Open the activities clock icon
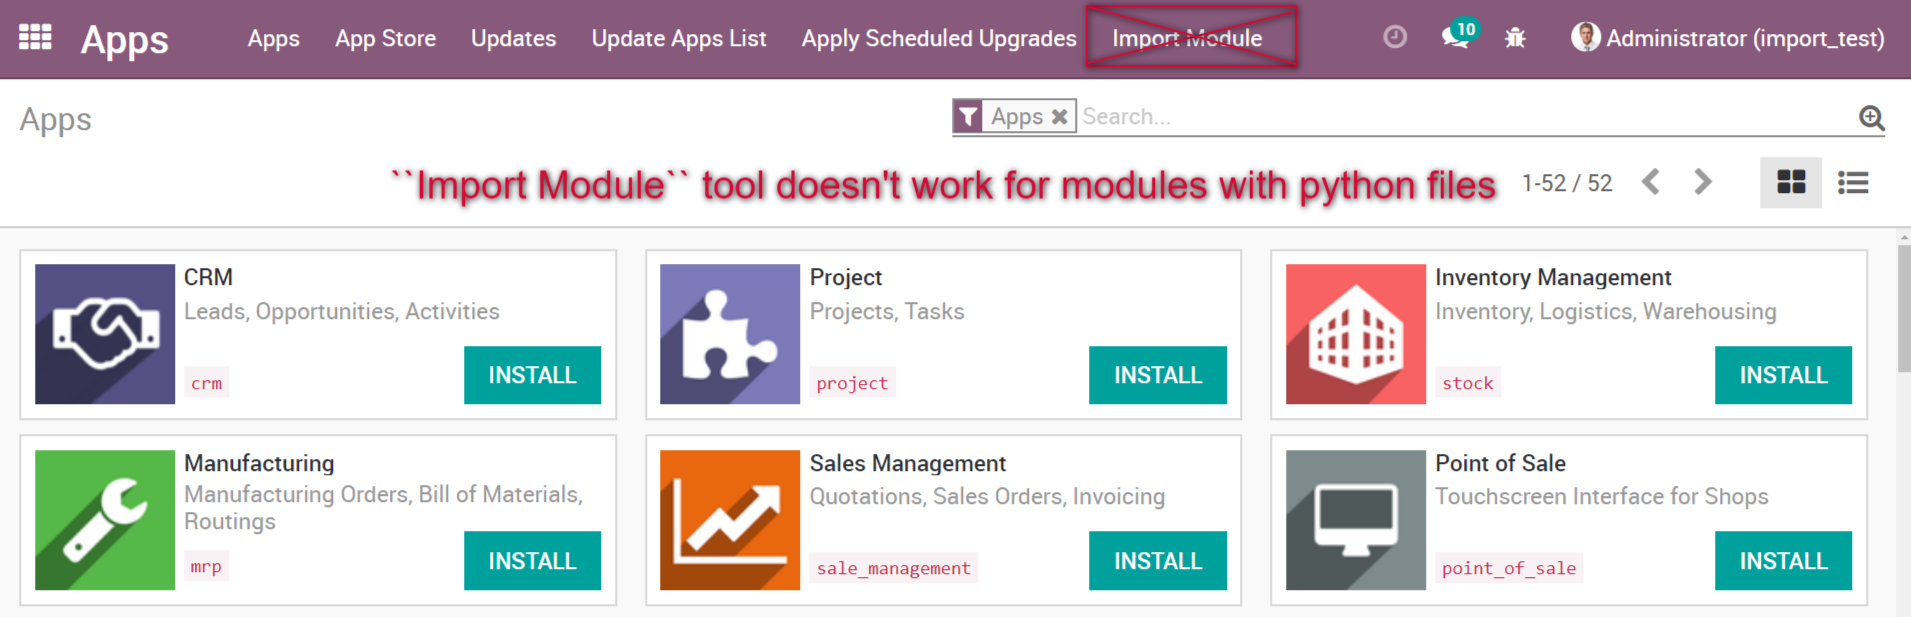The height and width of the screenshot is (617, 1911). (x=1395, y=37)
